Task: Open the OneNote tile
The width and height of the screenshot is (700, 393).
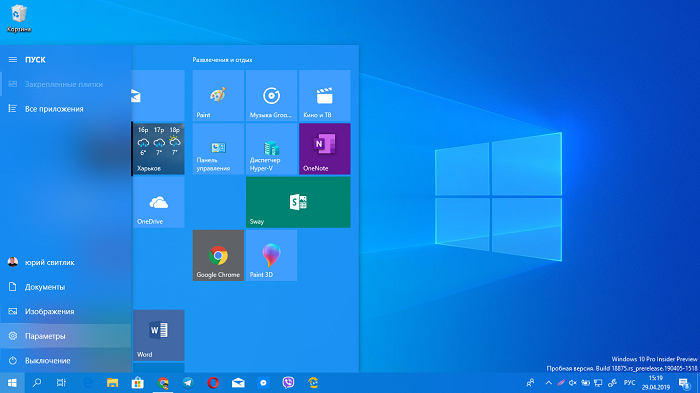Action: click(325, 149)
